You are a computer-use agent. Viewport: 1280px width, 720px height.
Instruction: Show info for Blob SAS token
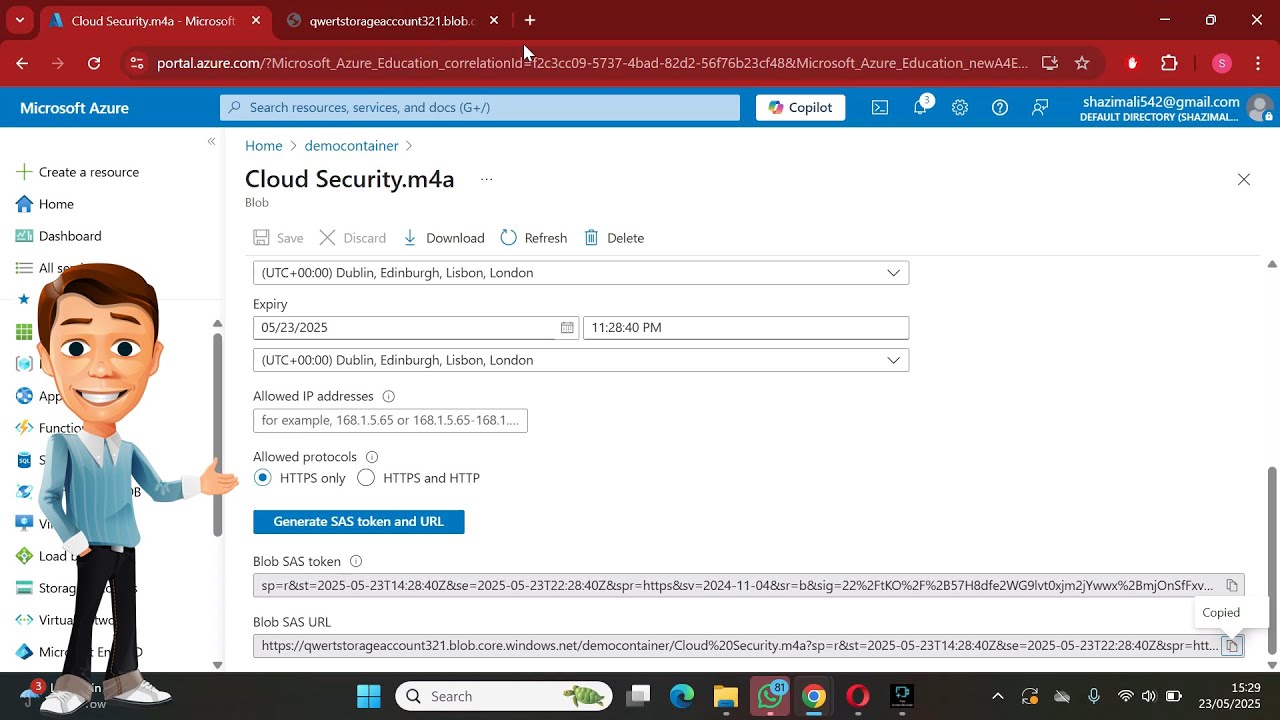pyautogui.click(x=356, y=562)
